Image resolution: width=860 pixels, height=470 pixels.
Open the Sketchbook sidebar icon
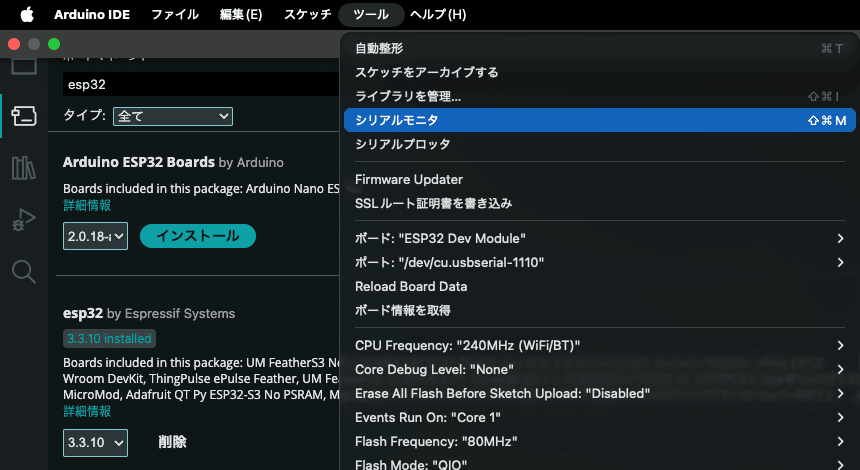(x=24, y=65)
